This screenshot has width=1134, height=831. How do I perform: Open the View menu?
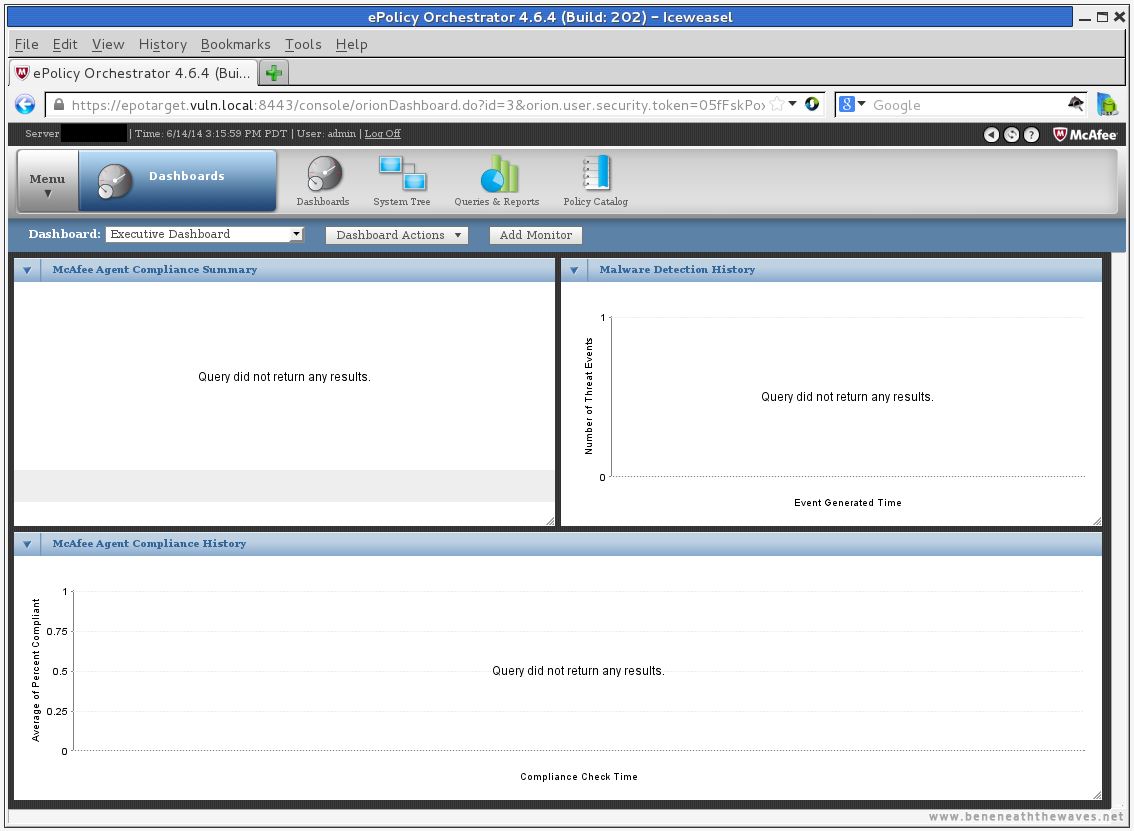[108, 45]
